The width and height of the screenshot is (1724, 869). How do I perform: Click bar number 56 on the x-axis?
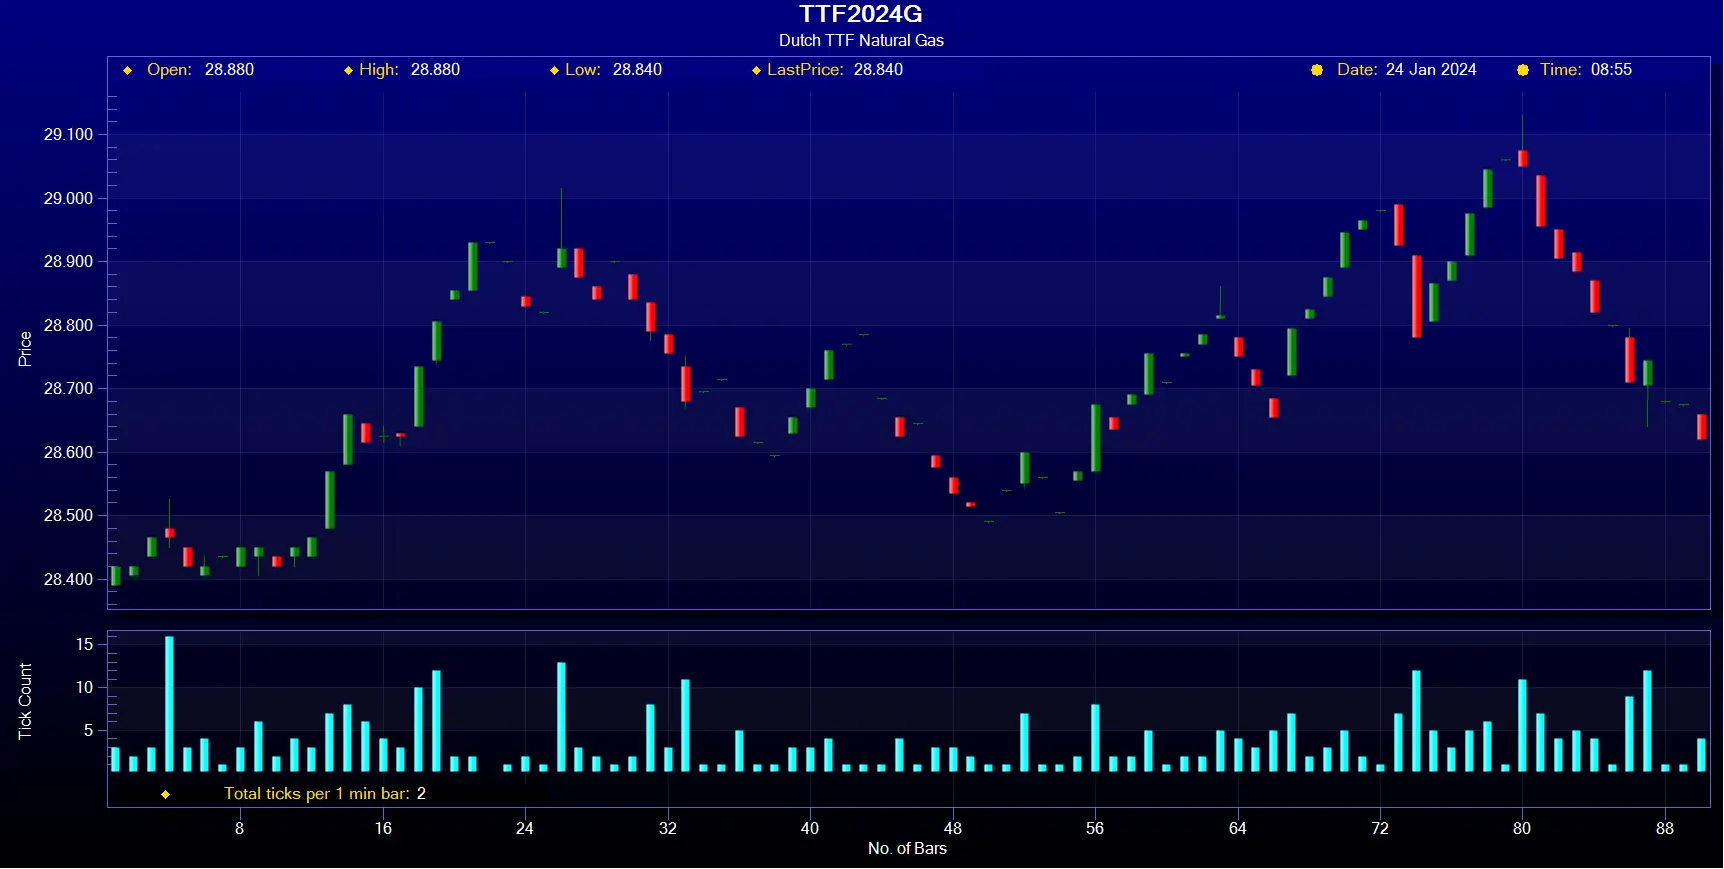coord(1095,828)
